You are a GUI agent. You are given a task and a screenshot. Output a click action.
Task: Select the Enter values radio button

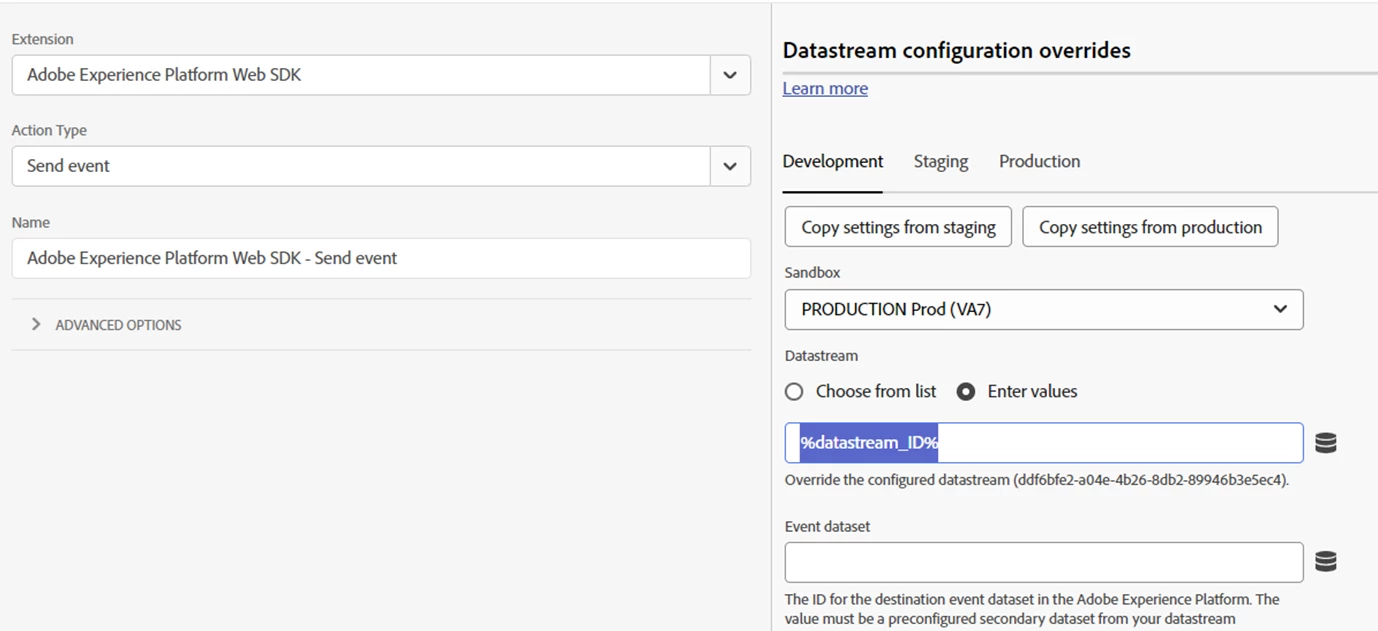click(x=966, y=392)
